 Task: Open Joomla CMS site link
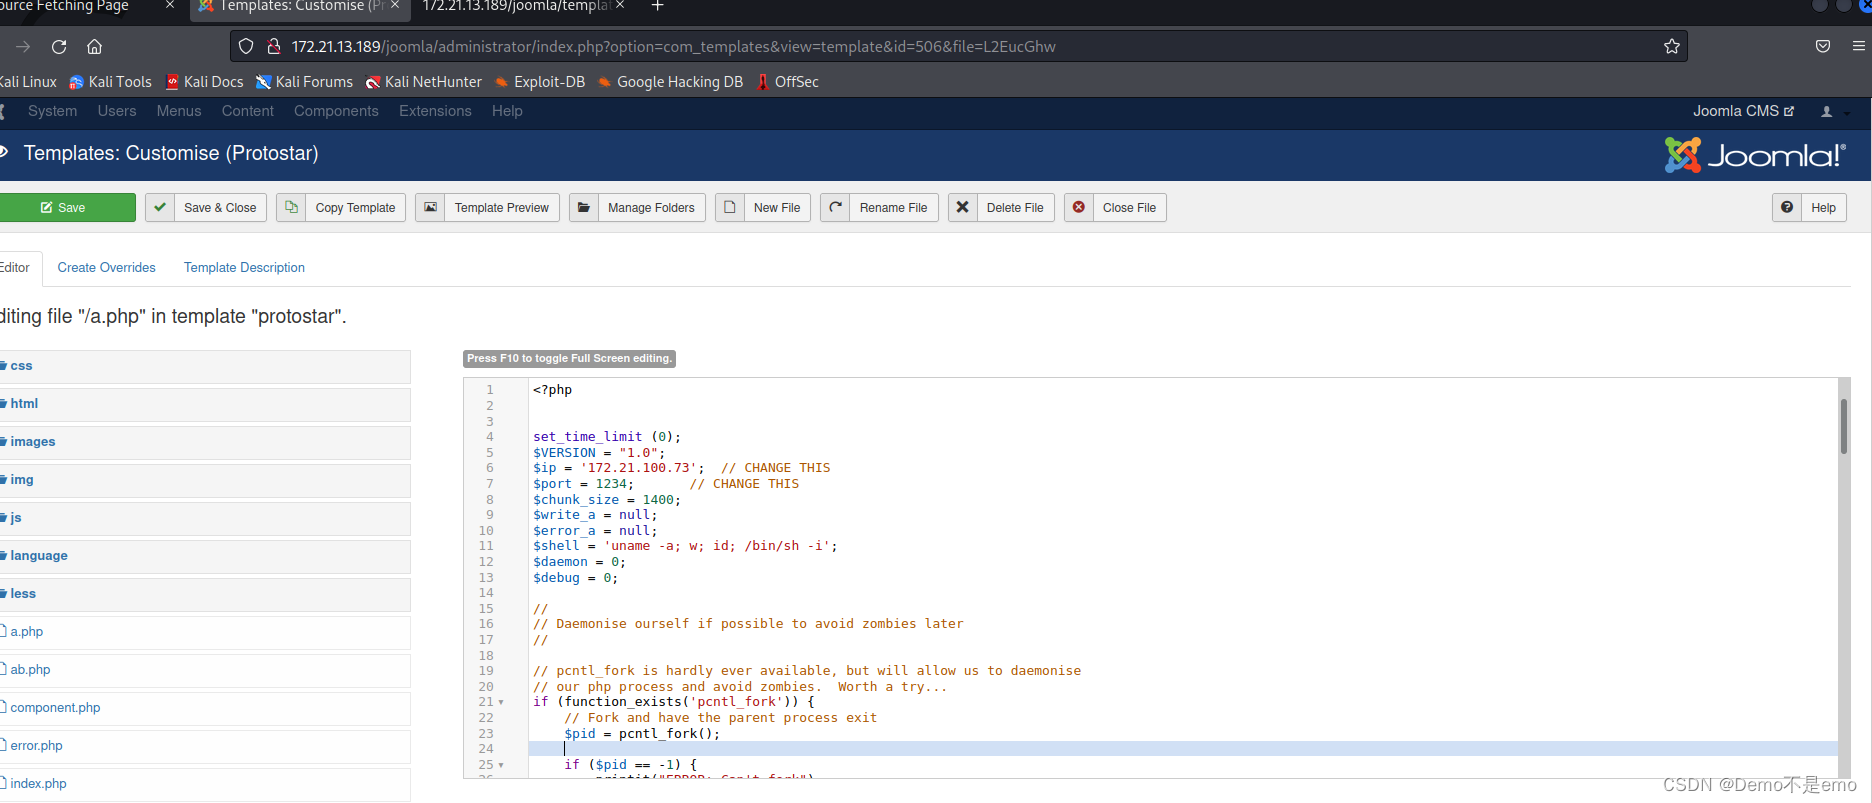point(1743,111)
